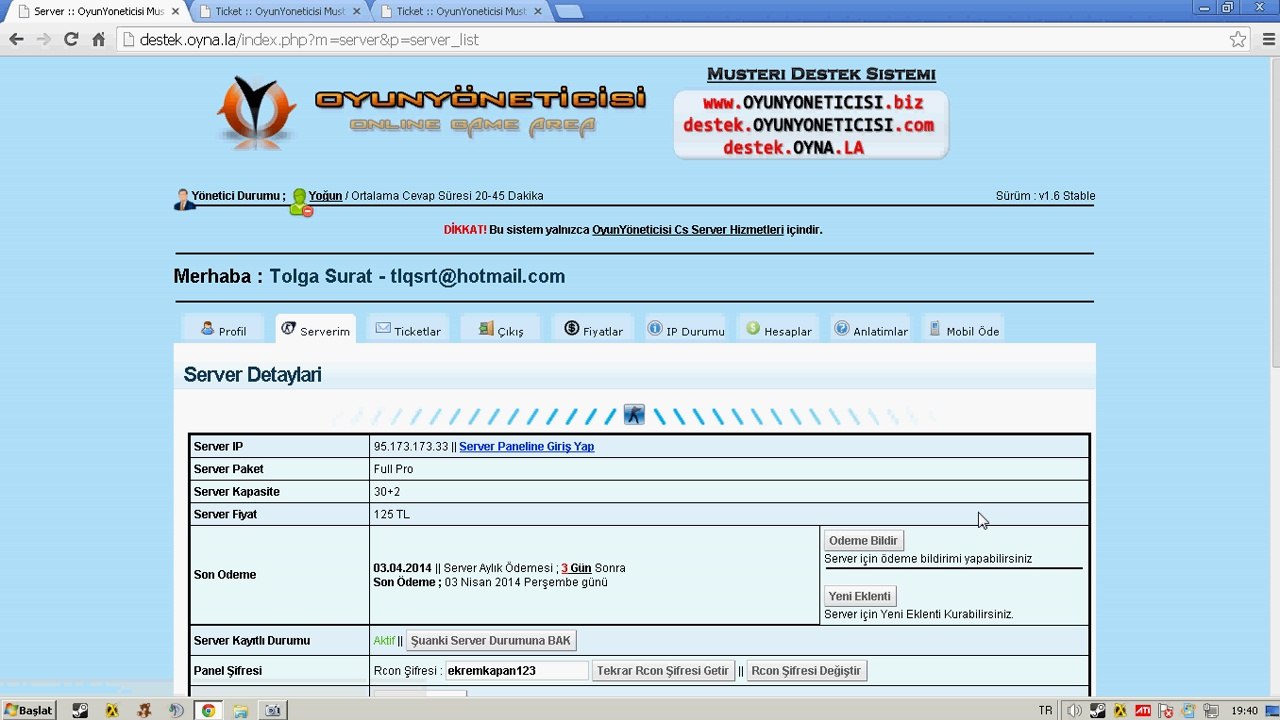Click the OyunYöneticisi logo image

430,113
